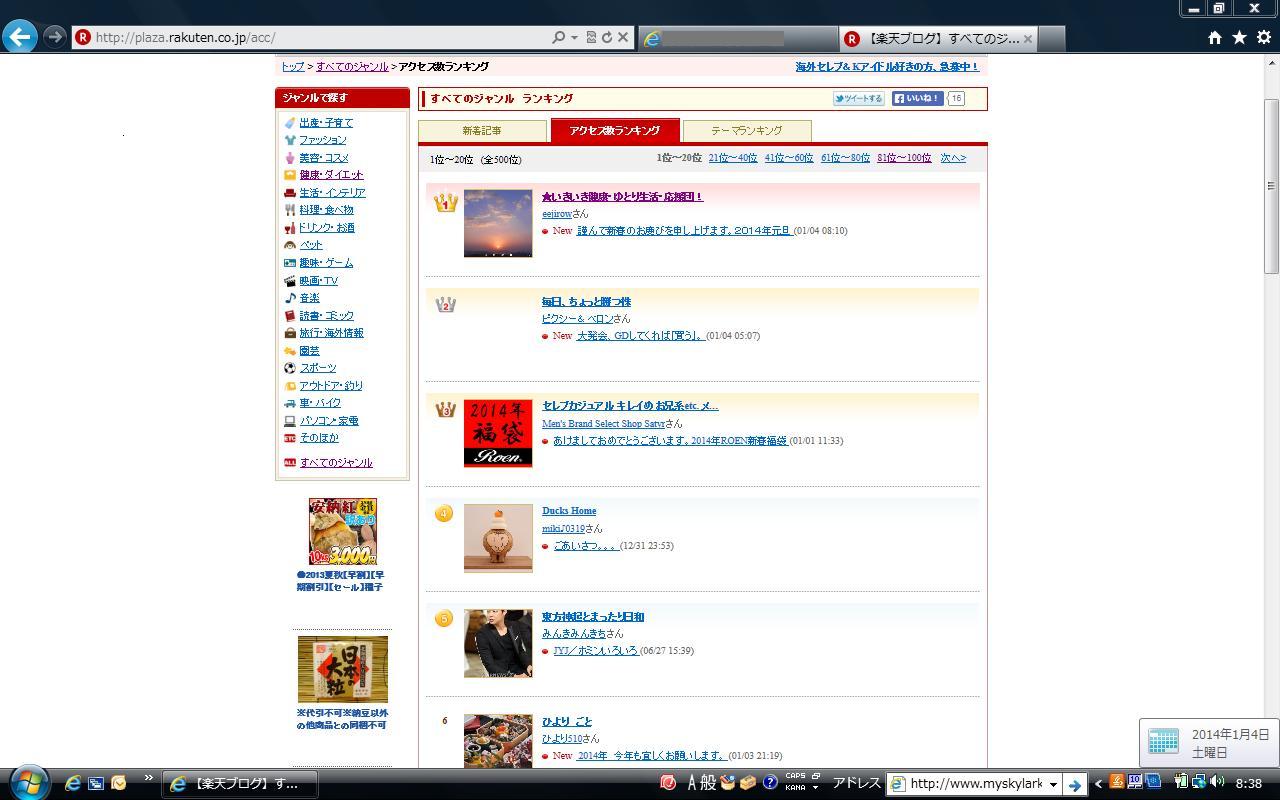This screenshot has height=800, width=1280.
Task: Open the browser Home icon
Action: (x=1214, y=37)
